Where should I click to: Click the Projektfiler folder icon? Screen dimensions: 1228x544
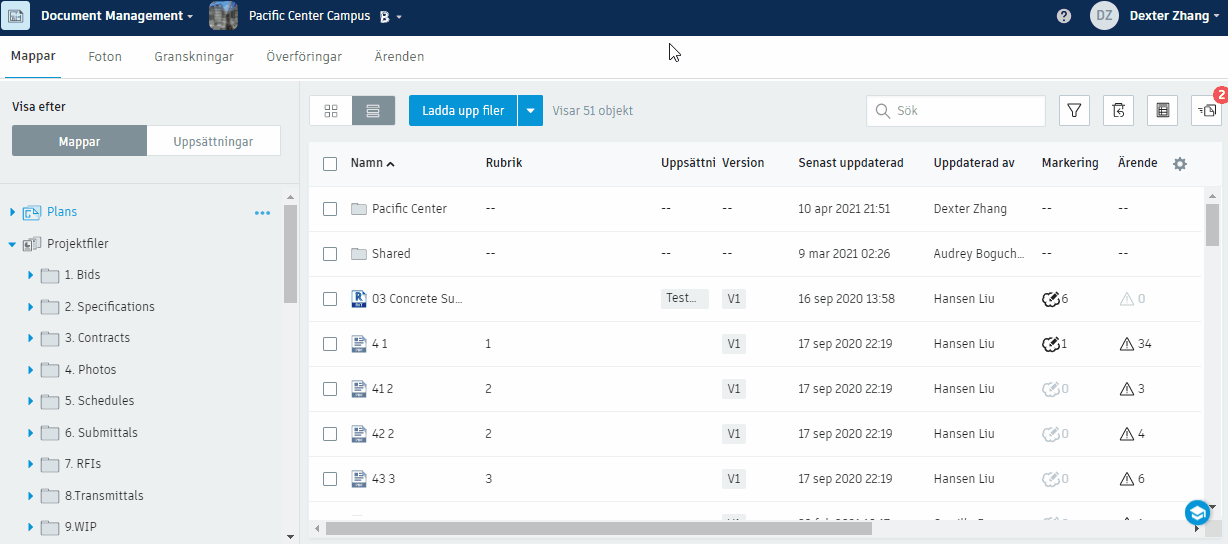click(31, 244)
